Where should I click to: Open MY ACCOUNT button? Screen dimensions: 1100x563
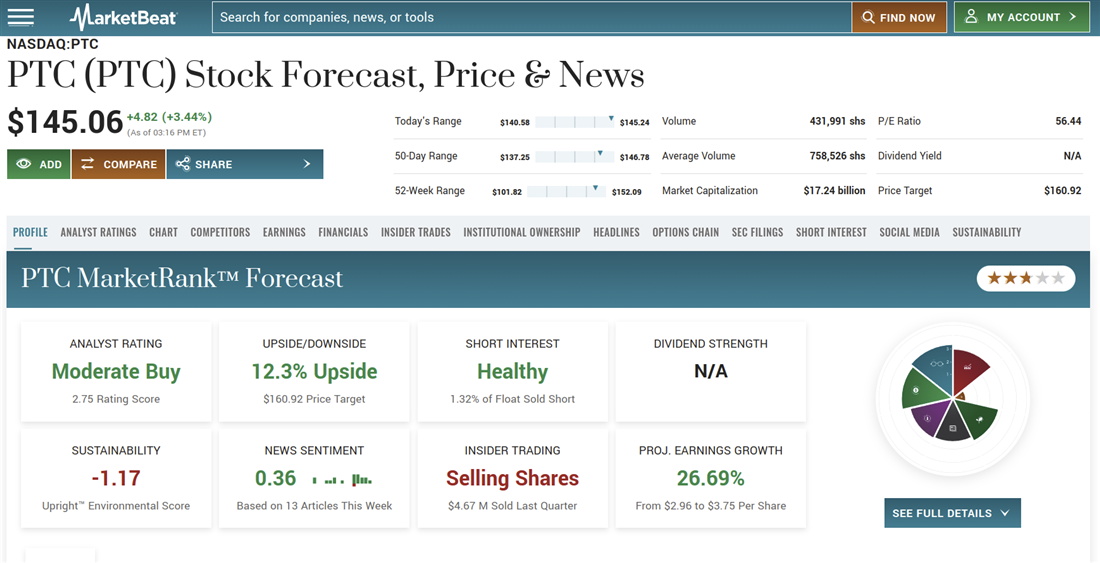click(x=1021, y=18)
